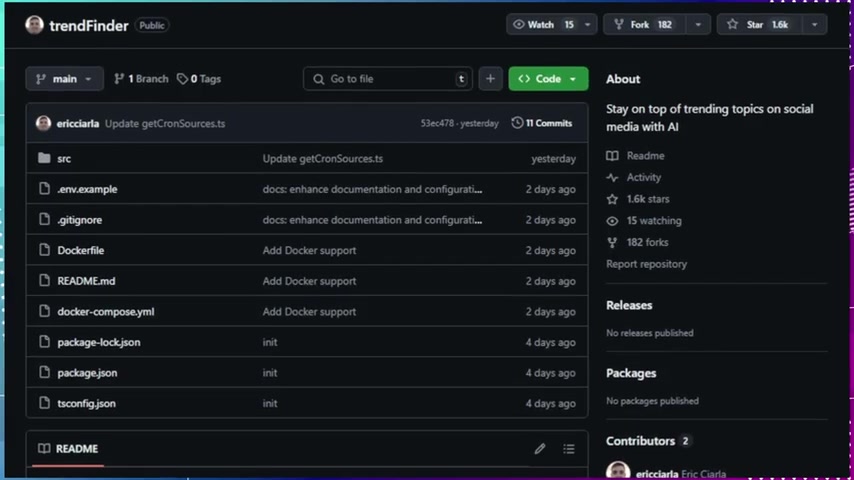Open the 1 Branch link

(142, 79)
